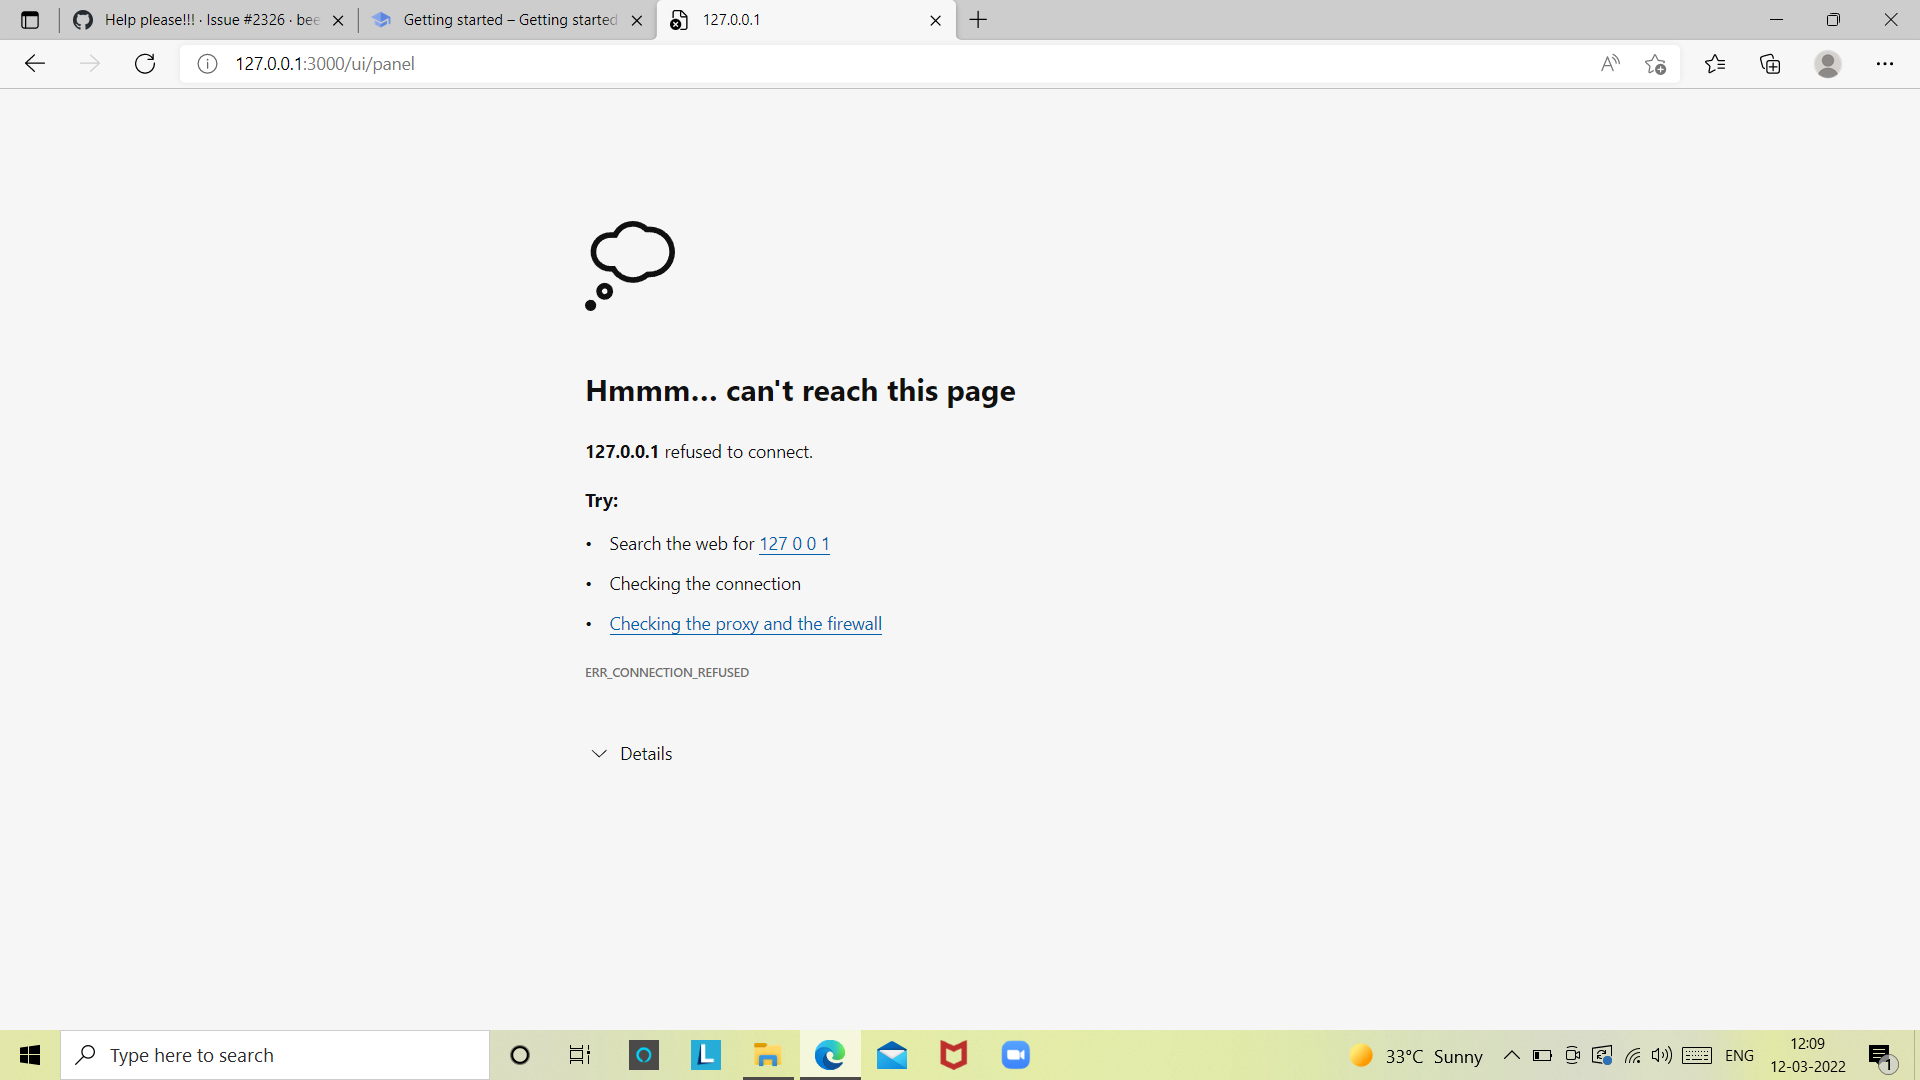The height and width of the screenshot is (1080, 1920).
Task: Open the Collections icon in Edge toolbar
Action: pyautogui.click(x=1770, y=63)
